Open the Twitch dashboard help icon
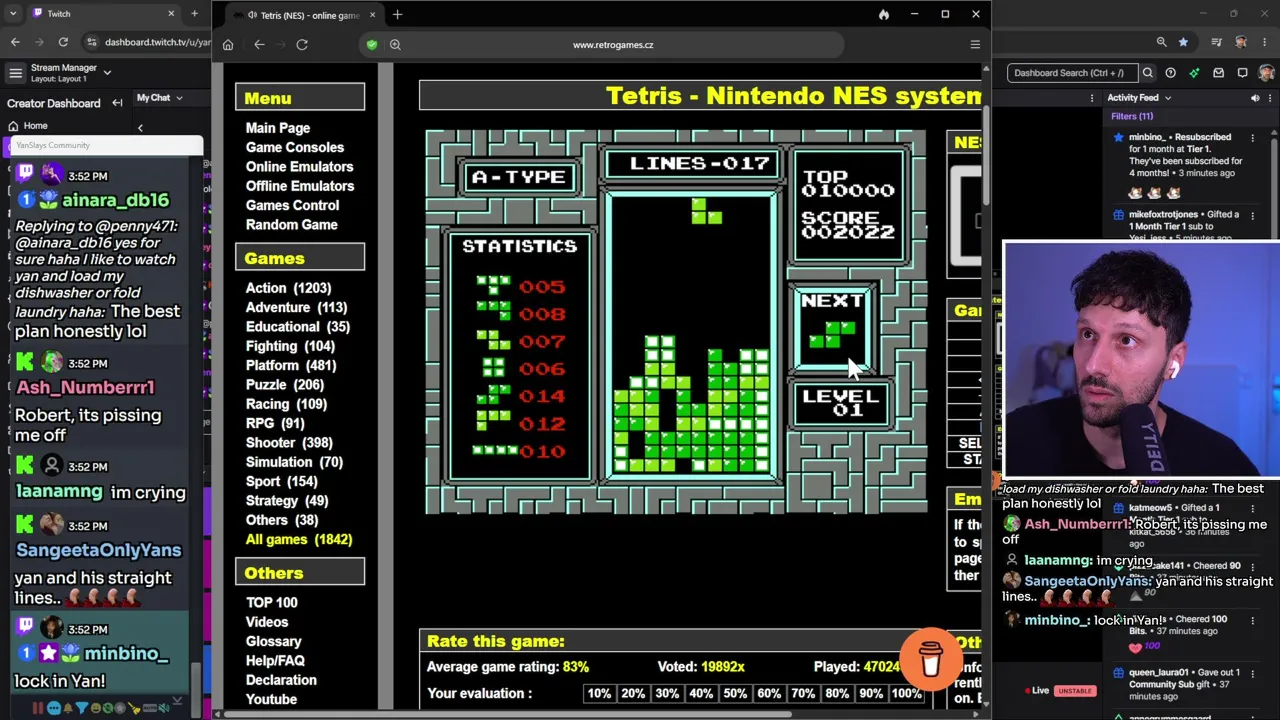The image size is (1280, 720). pyautogui.click(x=1170, y=73)
